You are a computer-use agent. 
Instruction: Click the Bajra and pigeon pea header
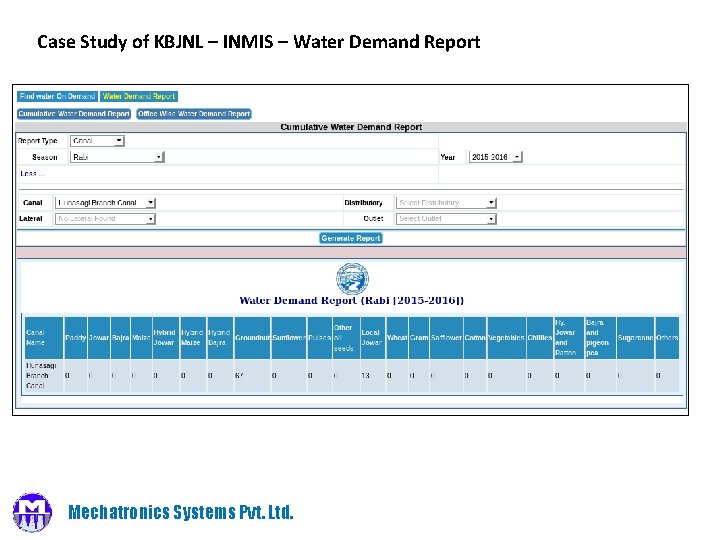click(600, 338)
